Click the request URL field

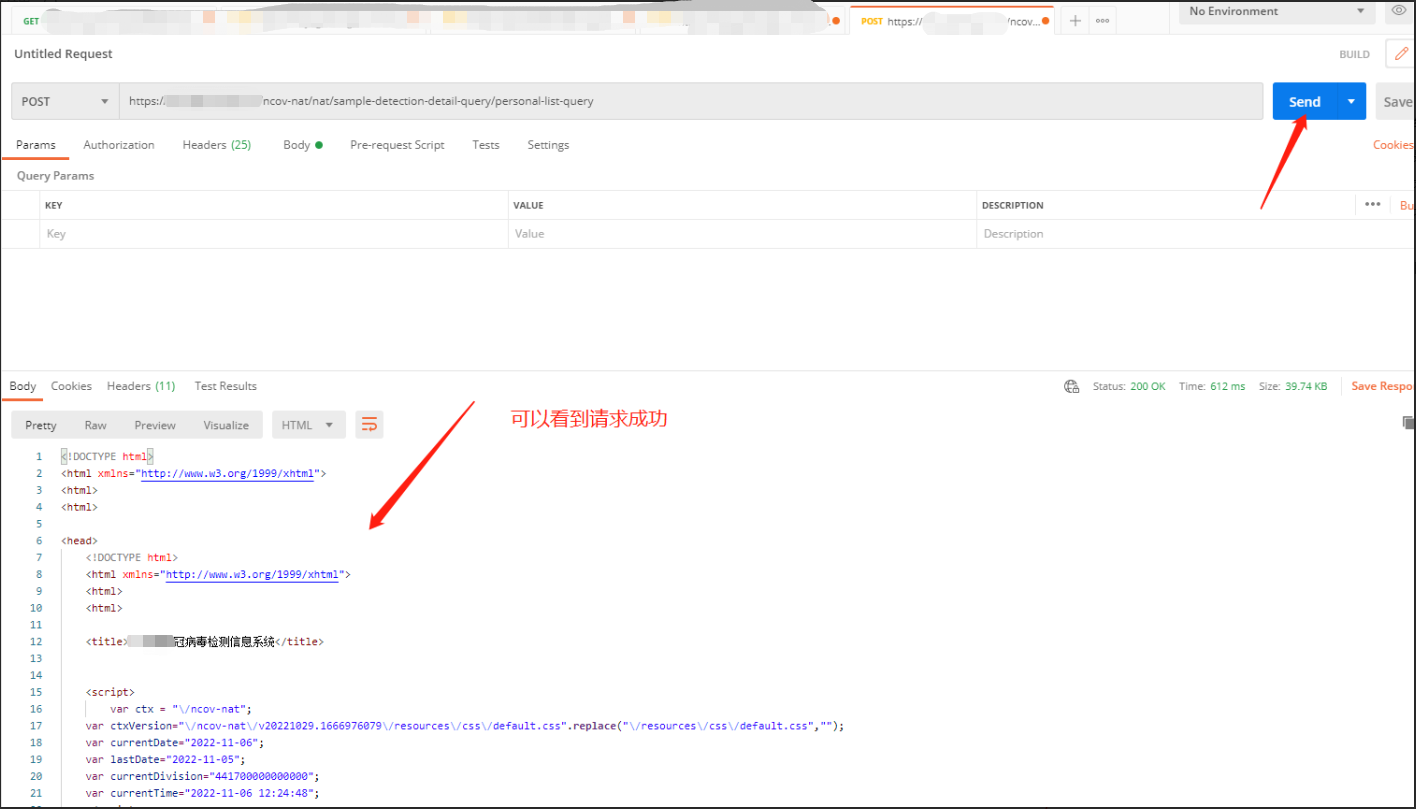pyautogui.click(x=690, y=101)
